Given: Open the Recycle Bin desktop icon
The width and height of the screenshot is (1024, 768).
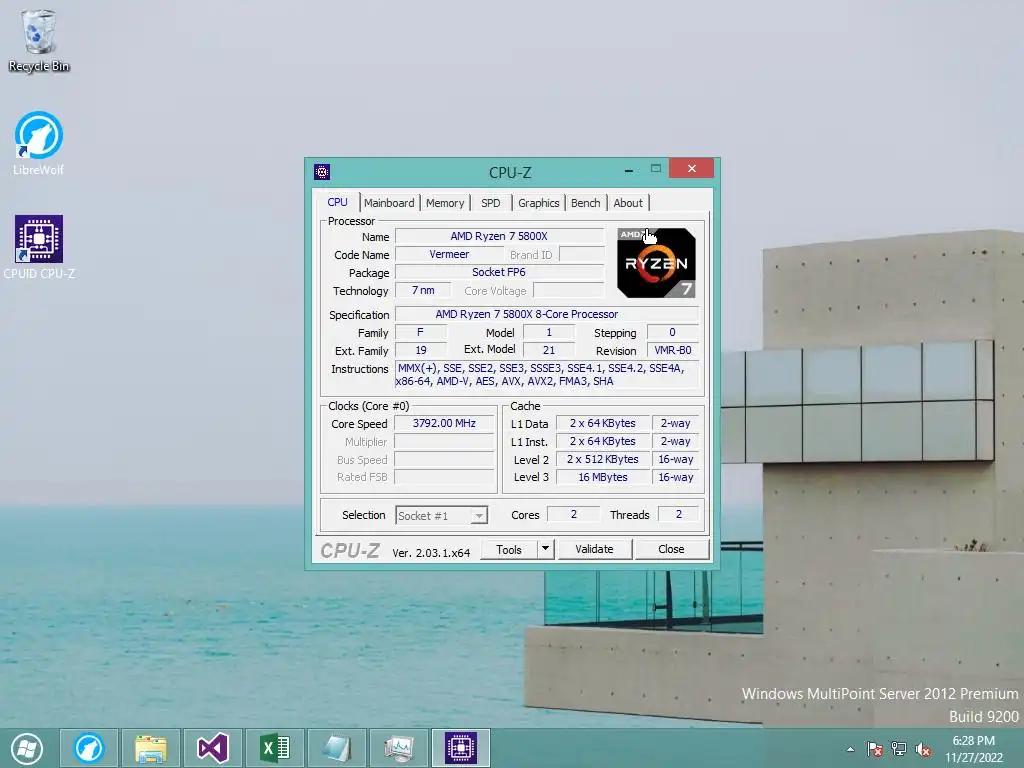Looking at the screenshot, I should pyautogui.click(x=39, y=40).
